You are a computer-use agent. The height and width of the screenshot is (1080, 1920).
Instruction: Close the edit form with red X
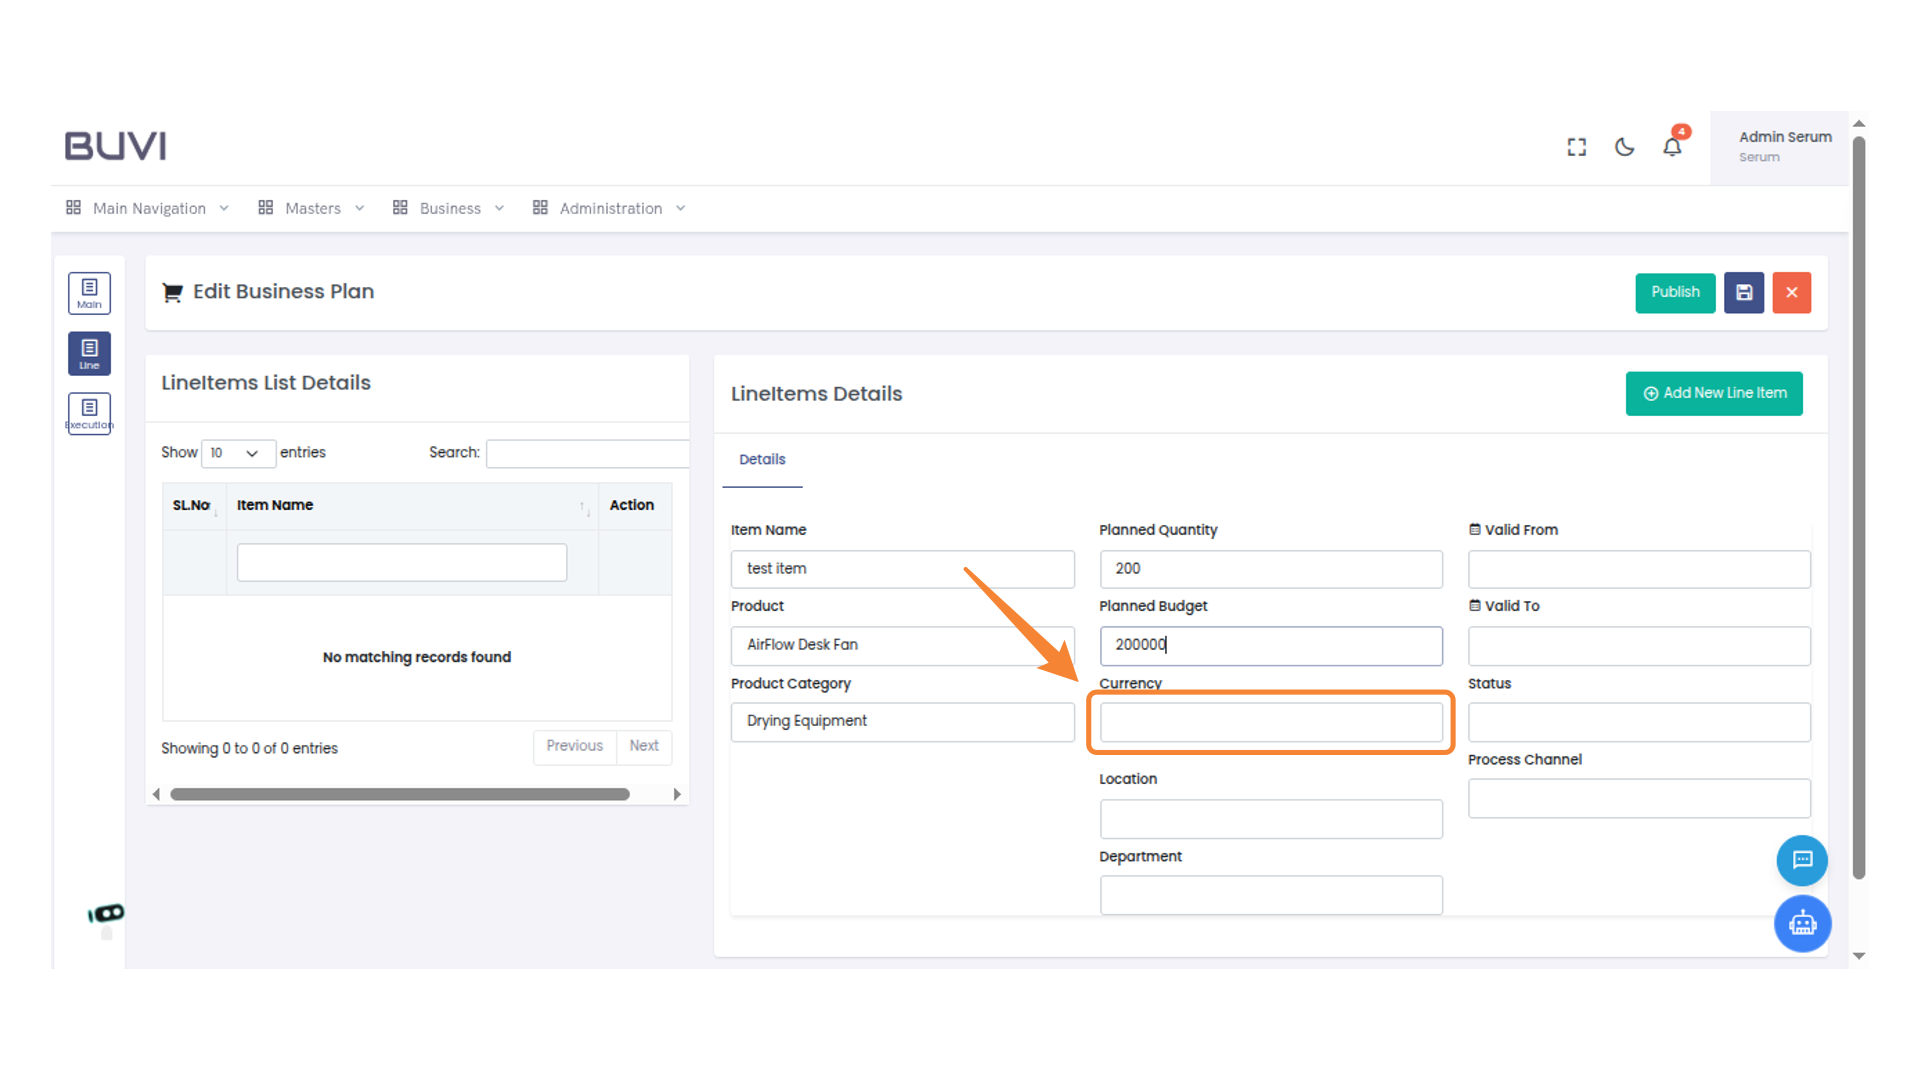pos(1791,293)
